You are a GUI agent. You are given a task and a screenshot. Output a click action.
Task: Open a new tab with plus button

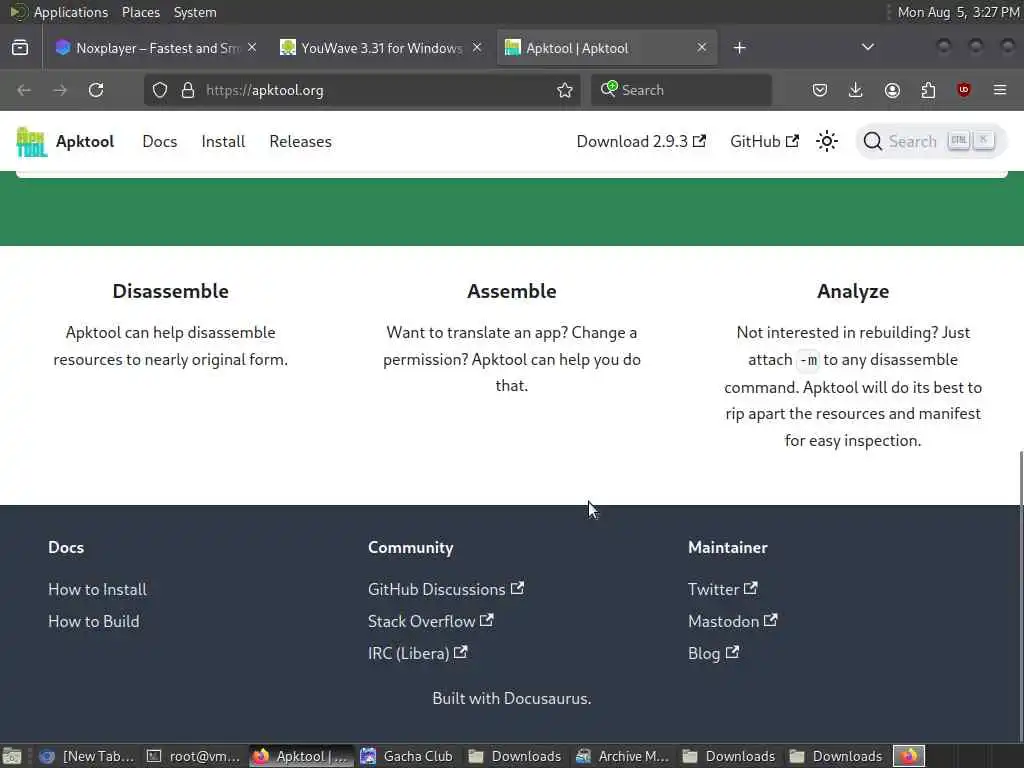739,48
